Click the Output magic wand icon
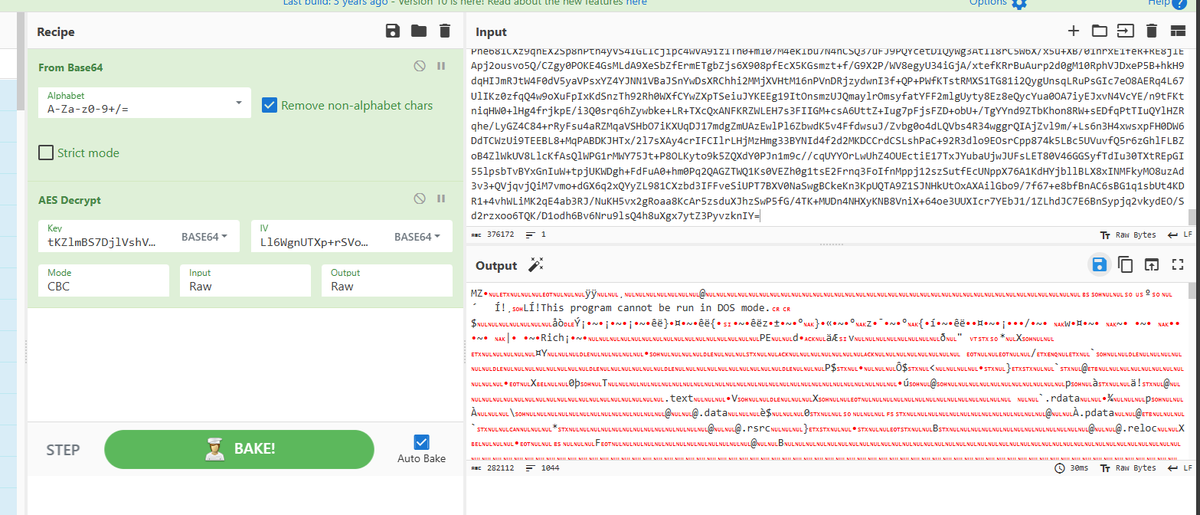The width and height of the screenshot is (1200, 515). coord(535,265)
